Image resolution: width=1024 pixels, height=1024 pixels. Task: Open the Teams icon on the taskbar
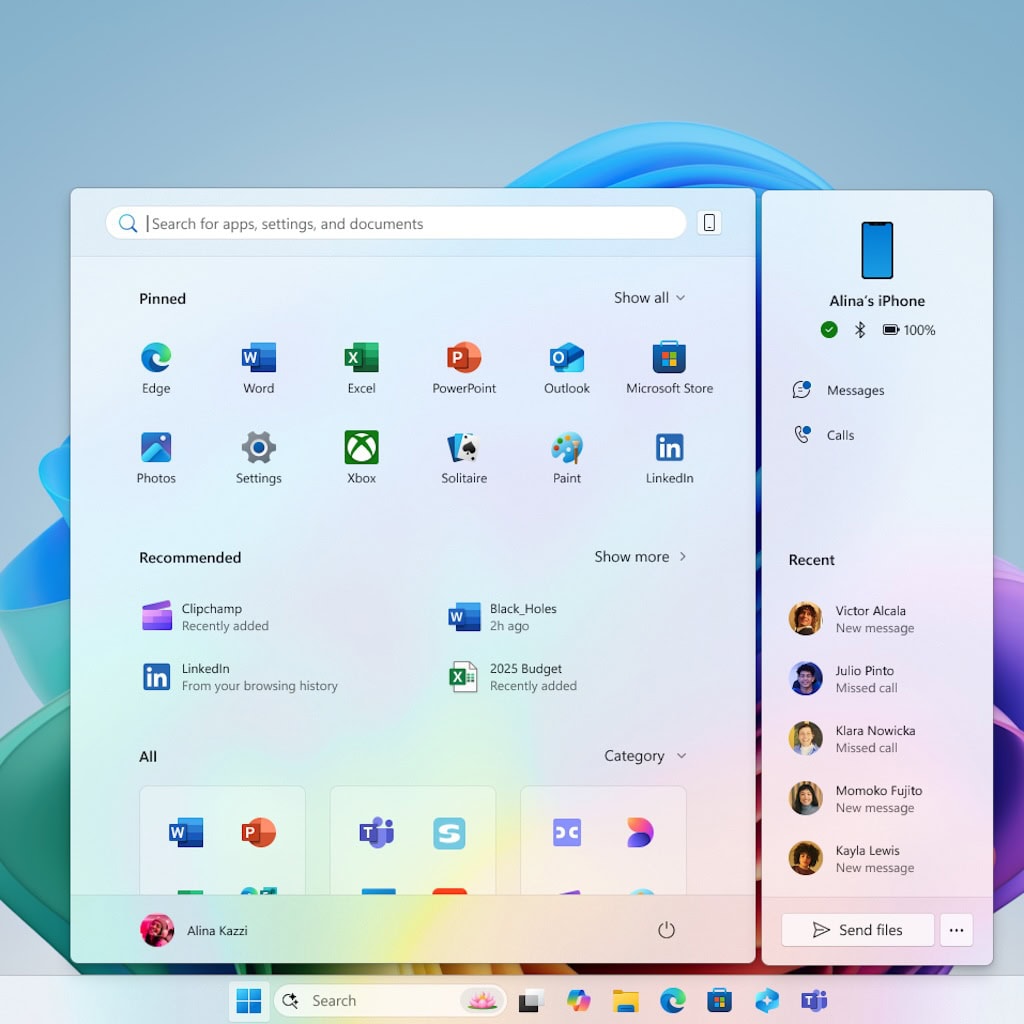(814, 1000)
